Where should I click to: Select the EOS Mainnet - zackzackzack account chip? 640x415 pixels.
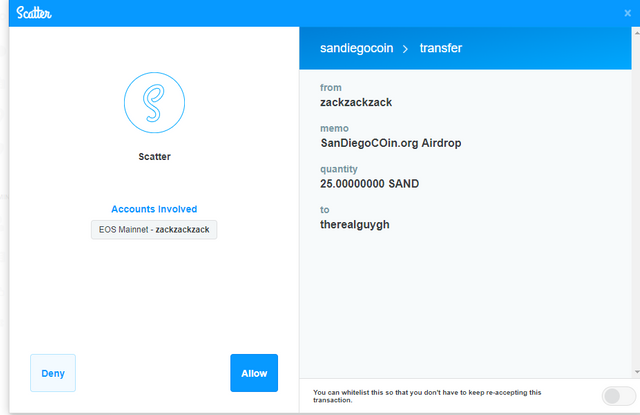pyautogui.click(x=154, y=230)
